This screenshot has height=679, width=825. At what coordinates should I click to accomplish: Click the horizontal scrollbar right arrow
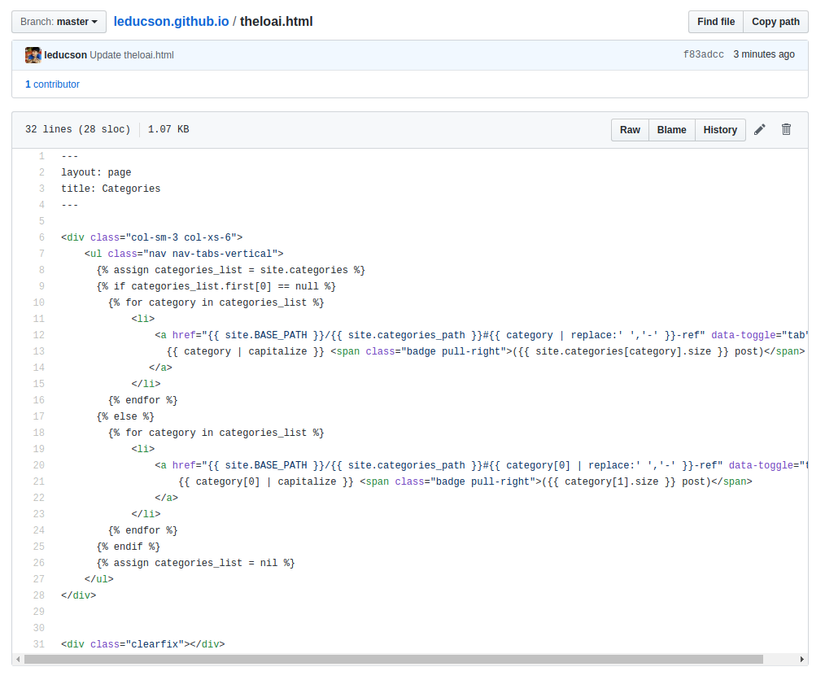[802, 660]
